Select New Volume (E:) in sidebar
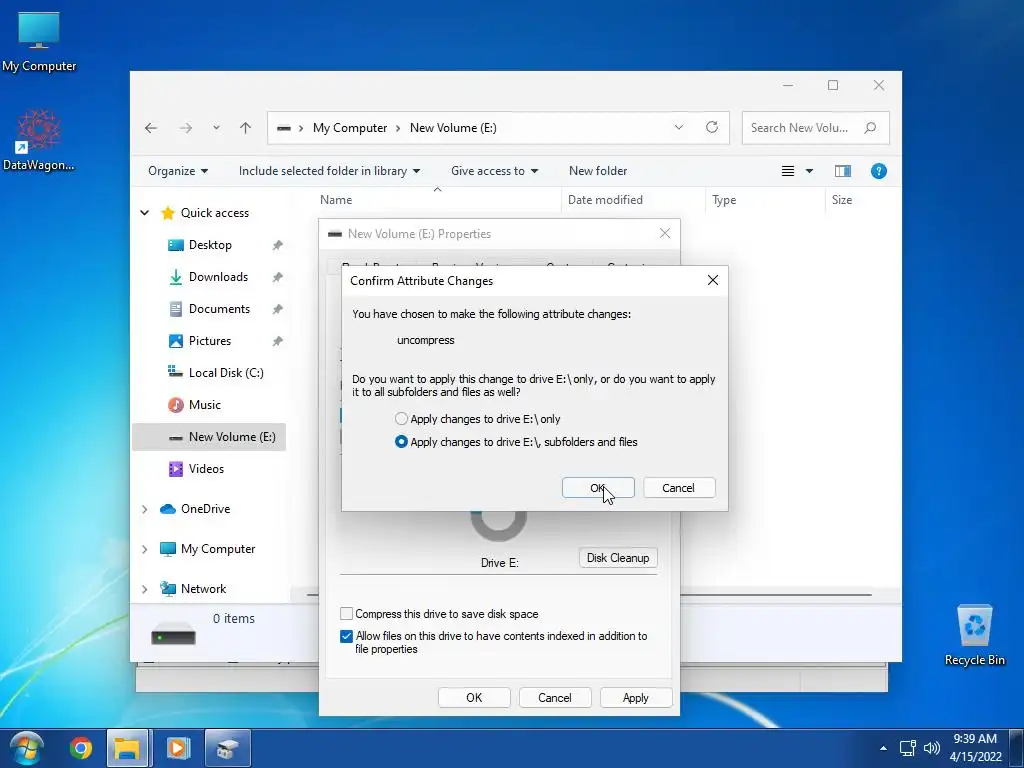The width and height of the screenshot is (1024, 768). click(209, 437)
